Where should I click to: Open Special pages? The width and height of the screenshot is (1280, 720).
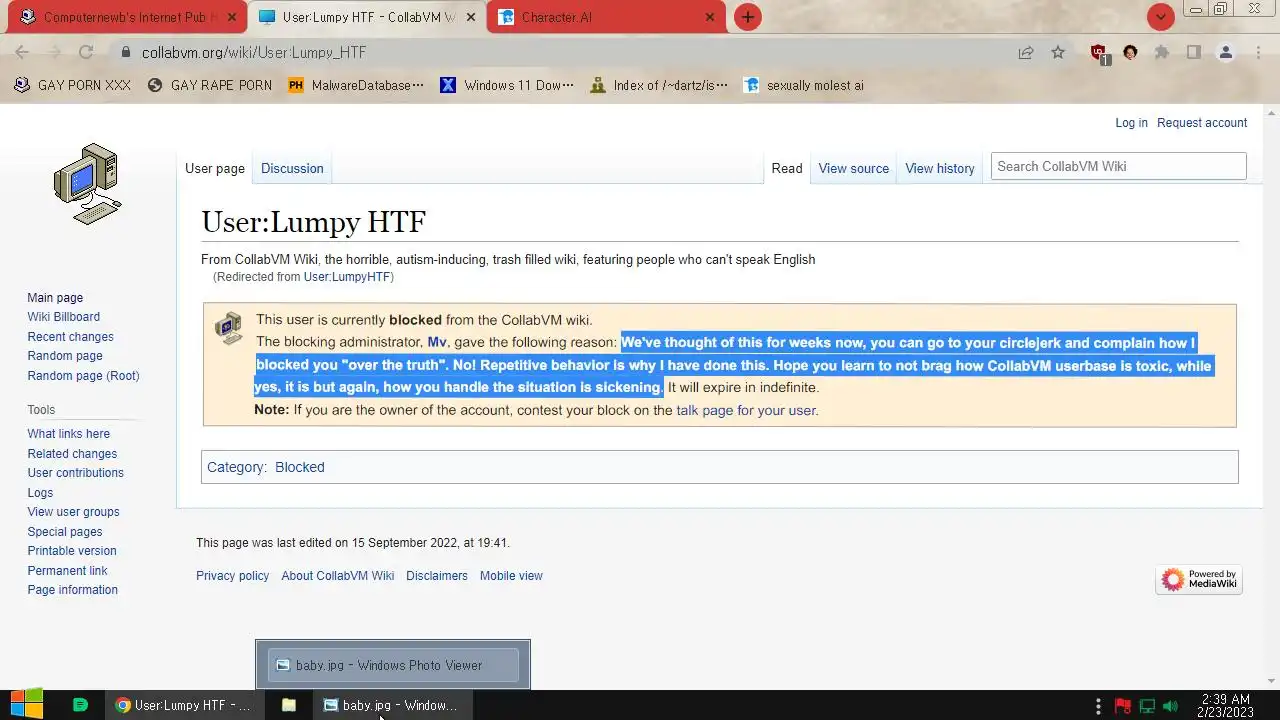coord(64,532)
